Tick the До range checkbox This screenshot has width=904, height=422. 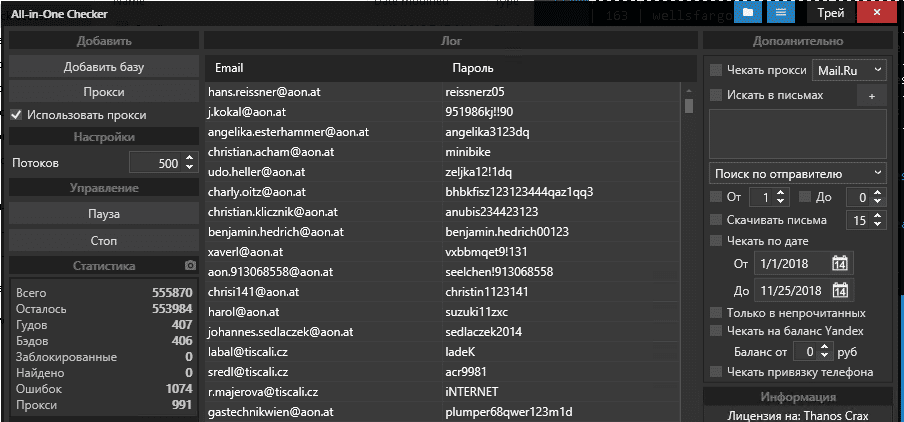coord(805,197)
